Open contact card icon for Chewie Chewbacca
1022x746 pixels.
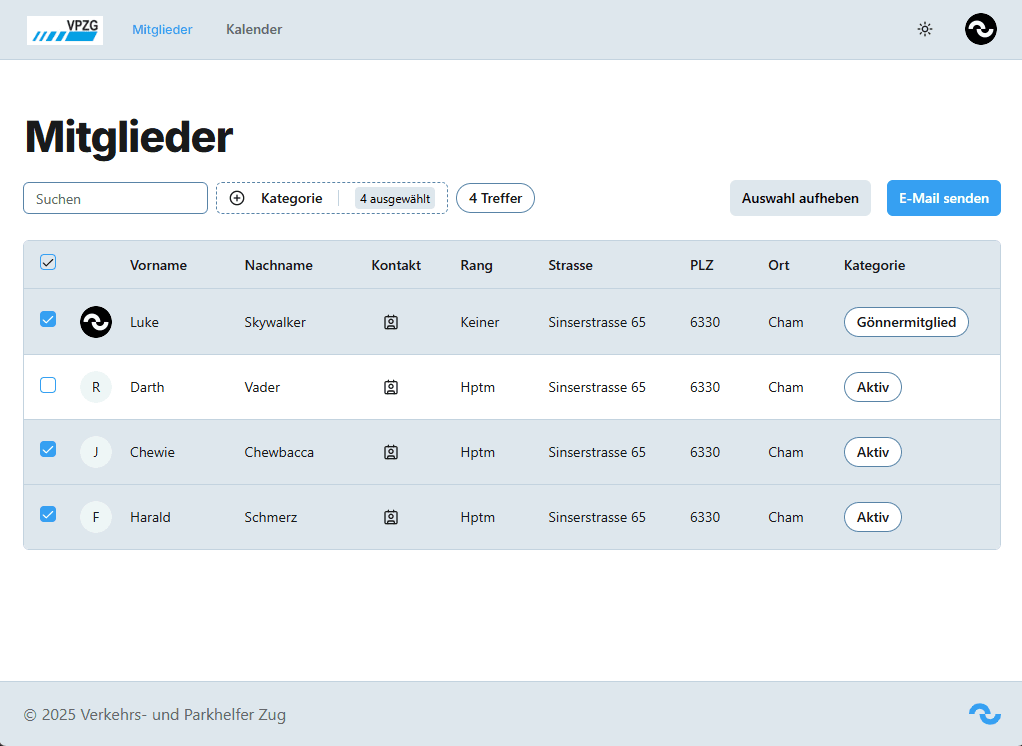click(391, 452)
